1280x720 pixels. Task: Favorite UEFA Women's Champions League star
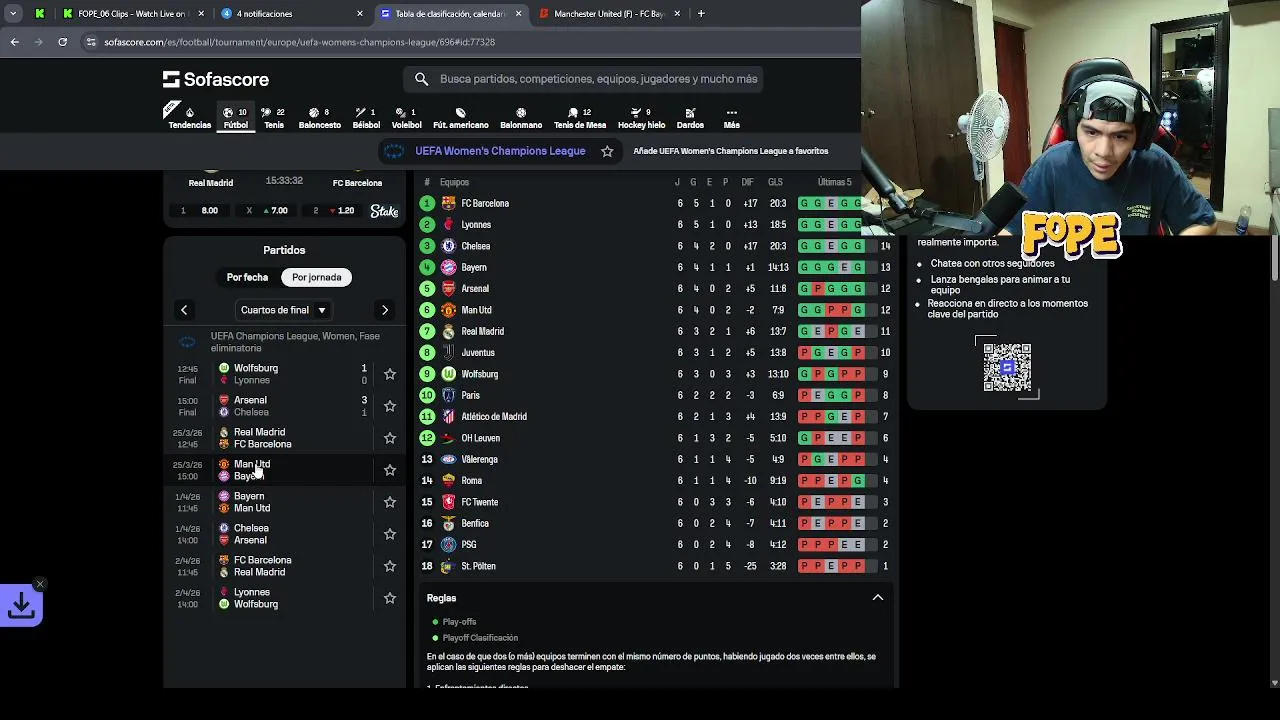607,151
